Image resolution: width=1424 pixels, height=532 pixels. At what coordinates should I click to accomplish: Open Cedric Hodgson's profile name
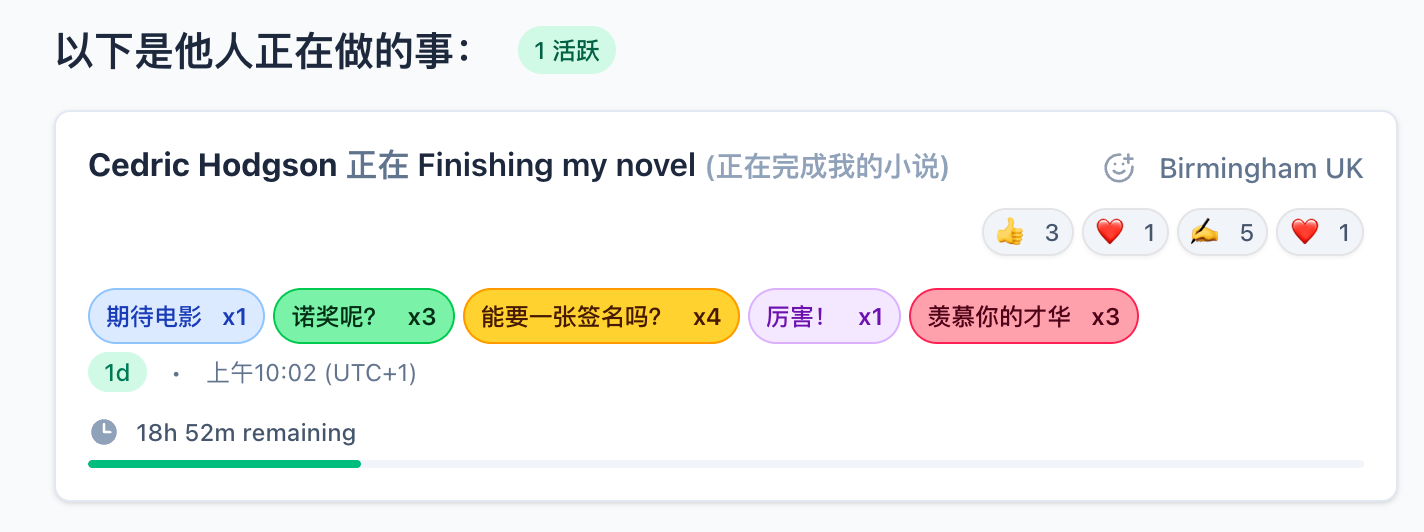pyautogui.click(x=213, y=165)
